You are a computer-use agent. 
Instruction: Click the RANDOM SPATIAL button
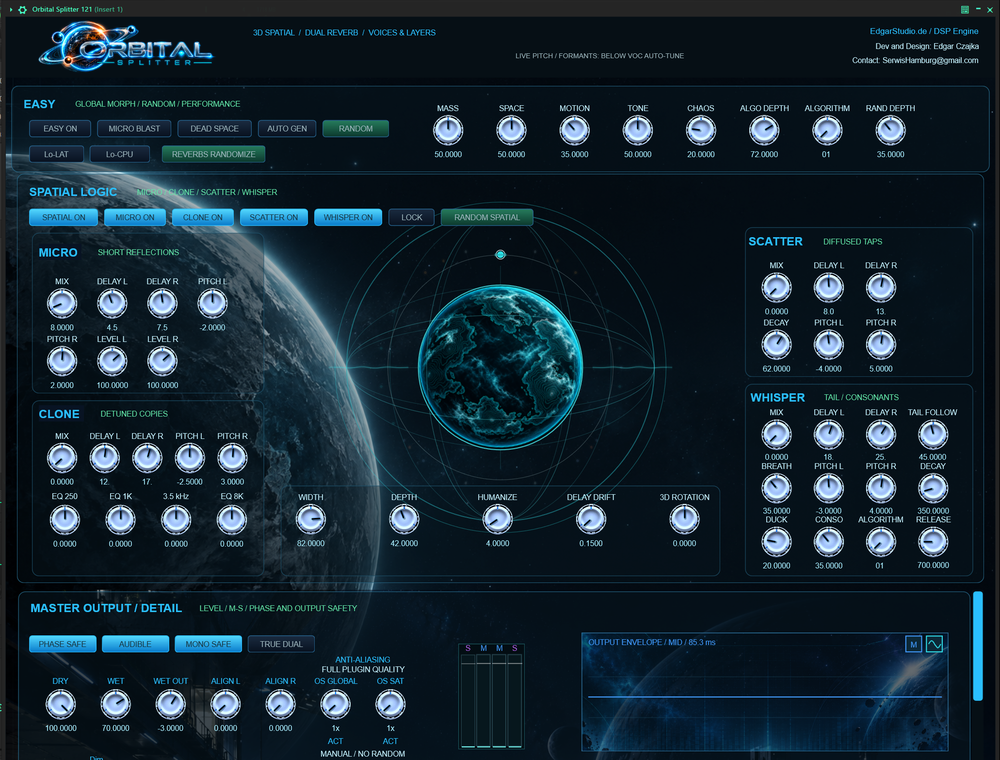[487, 217]
